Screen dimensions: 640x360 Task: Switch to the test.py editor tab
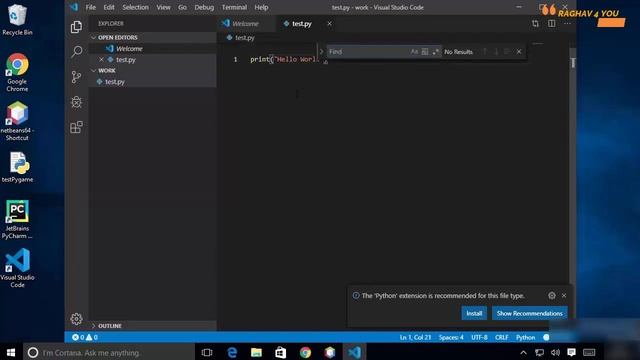pyautogui.click(x=302, y=24)
